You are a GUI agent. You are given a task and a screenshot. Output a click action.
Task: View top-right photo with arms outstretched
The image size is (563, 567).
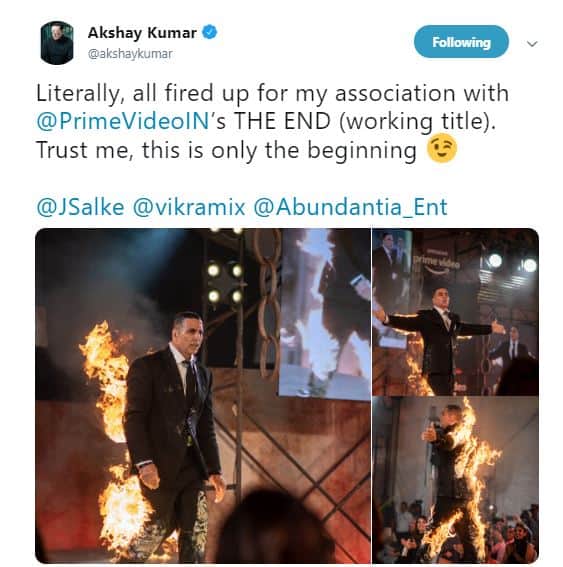(456, 312)
